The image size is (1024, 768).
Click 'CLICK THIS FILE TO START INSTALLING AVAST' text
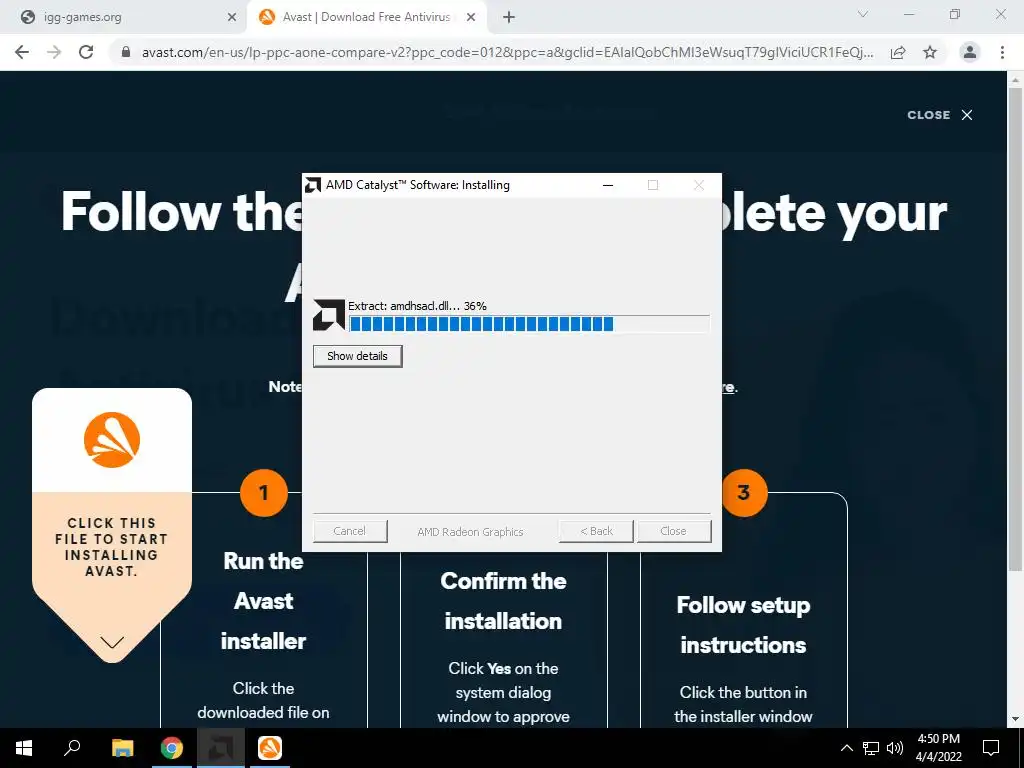[x=112, y=547]
